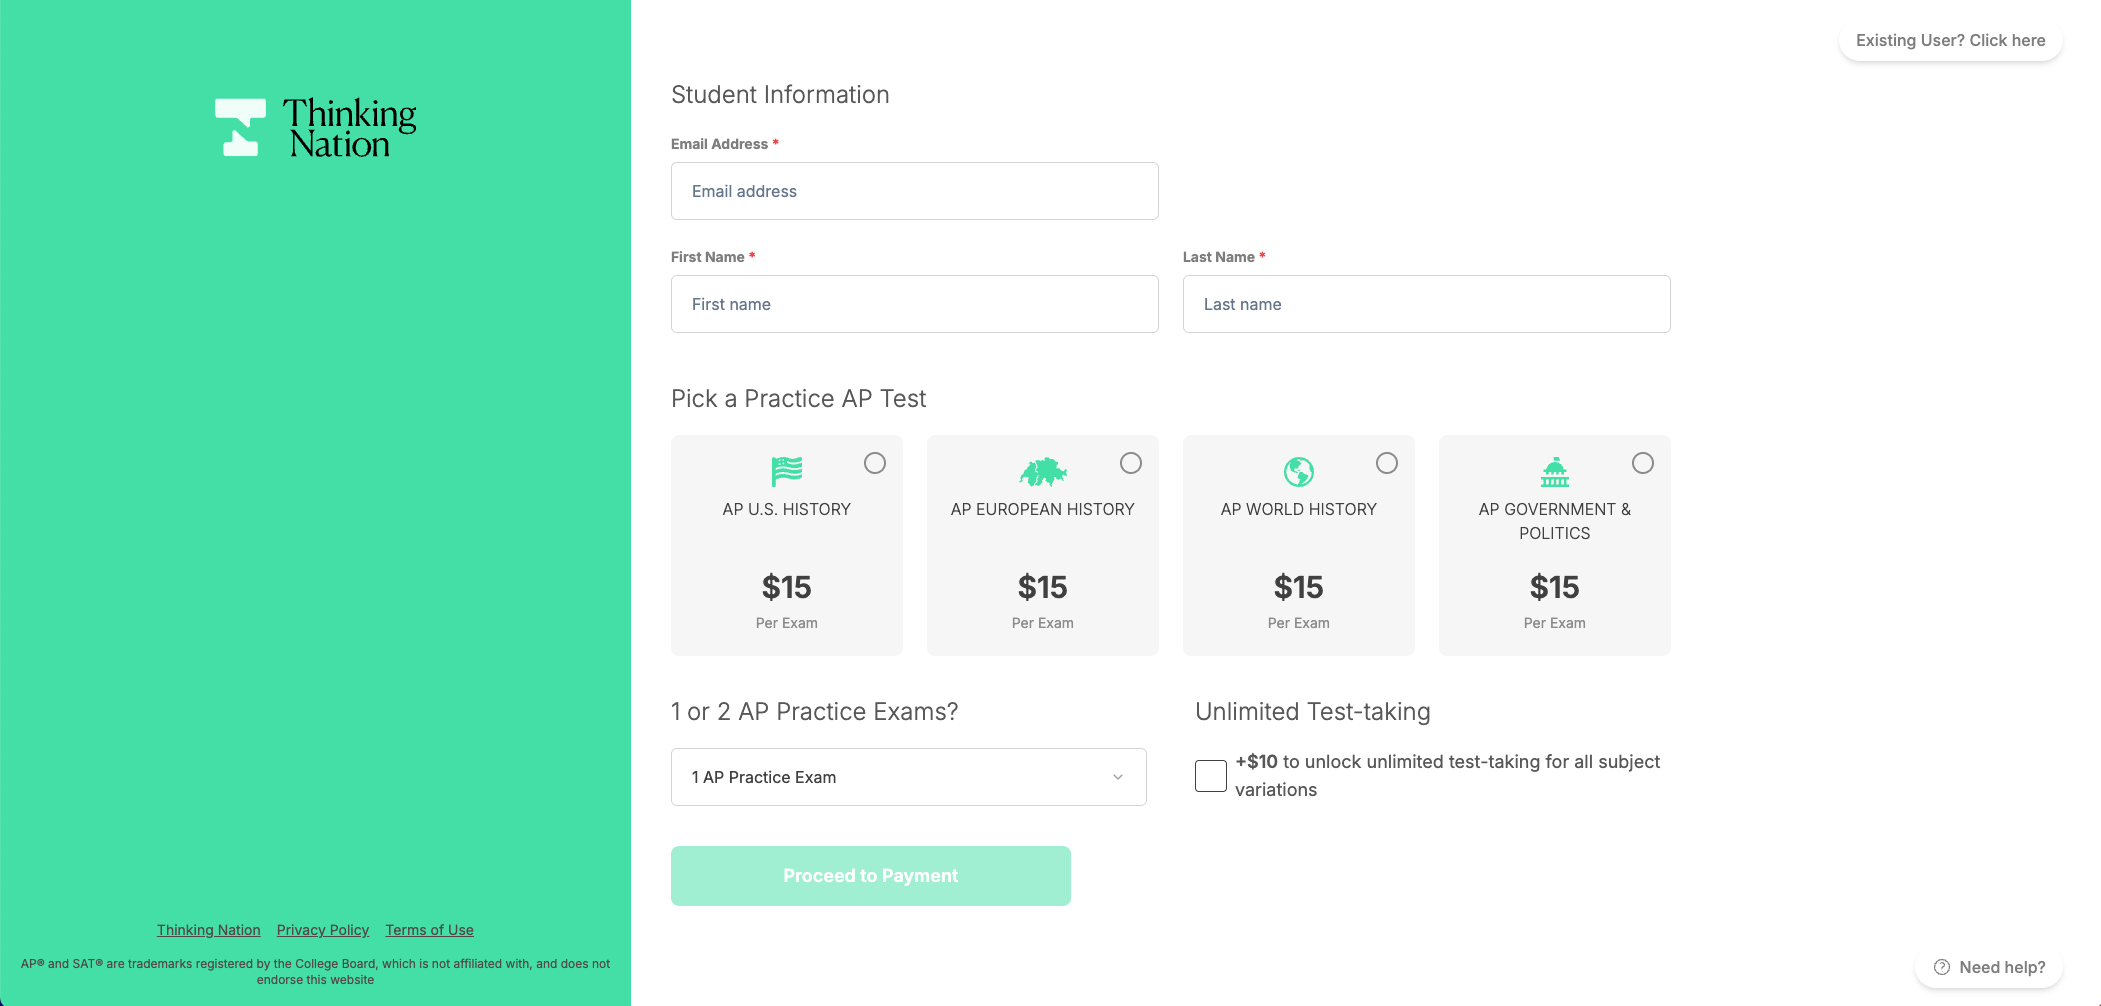Open the Privacy Policy link
Image resolution: width=2101 pixels, height=1006 pixels.
pyautogui.click(x=323, y=930)
